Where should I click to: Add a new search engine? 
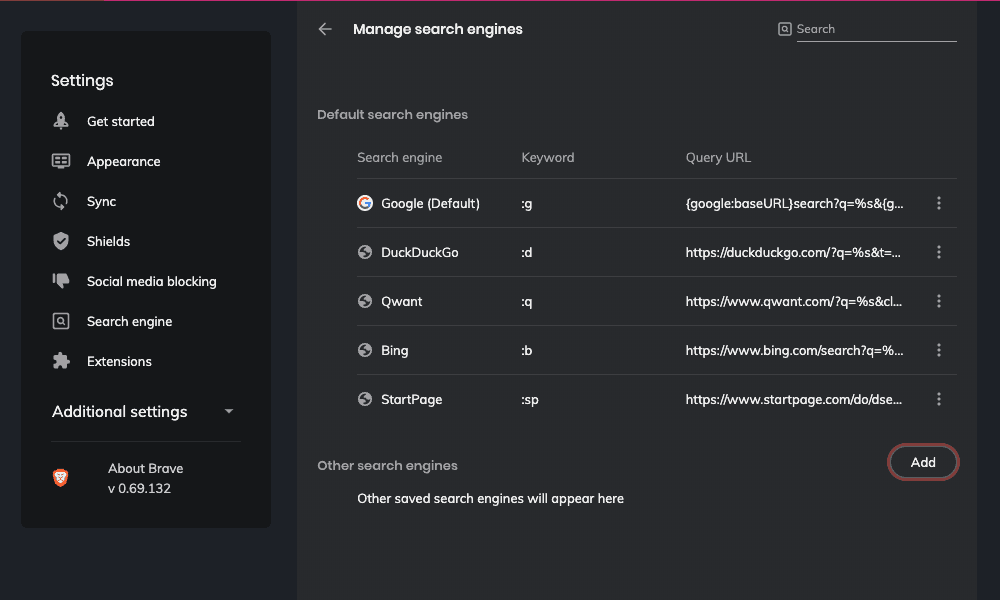[923, 462]
